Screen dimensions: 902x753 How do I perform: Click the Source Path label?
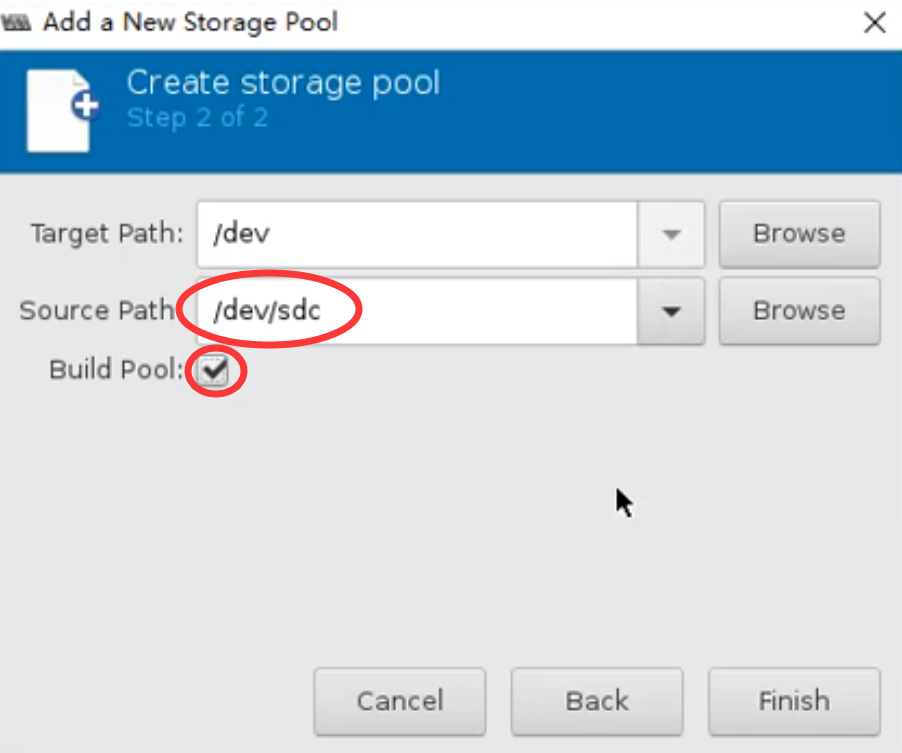(x=97, y=311)
